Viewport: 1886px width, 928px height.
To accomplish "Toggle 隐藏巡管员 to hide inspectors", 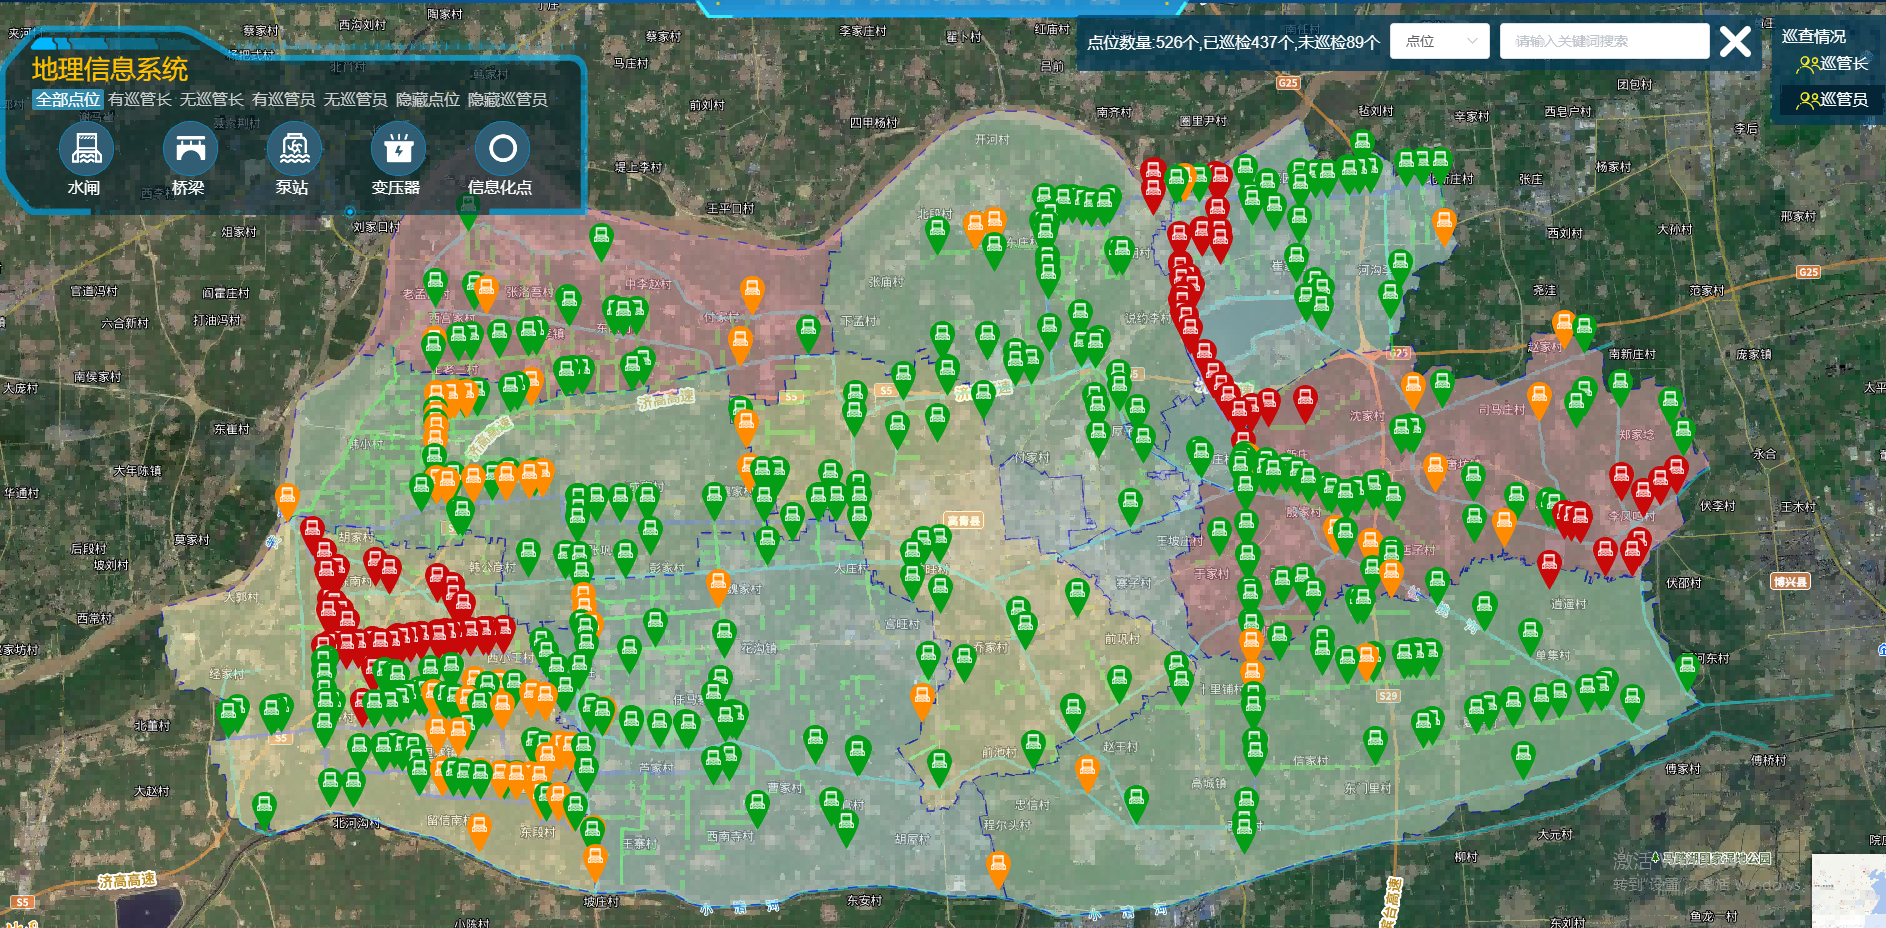I will (x=507, y=99).
